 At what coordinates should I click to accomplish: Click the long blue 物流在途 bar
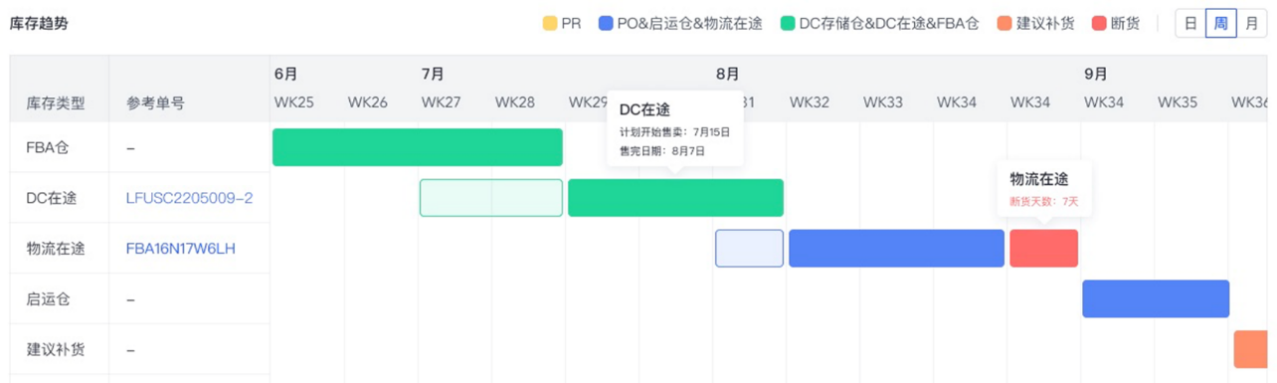[896, 248]
